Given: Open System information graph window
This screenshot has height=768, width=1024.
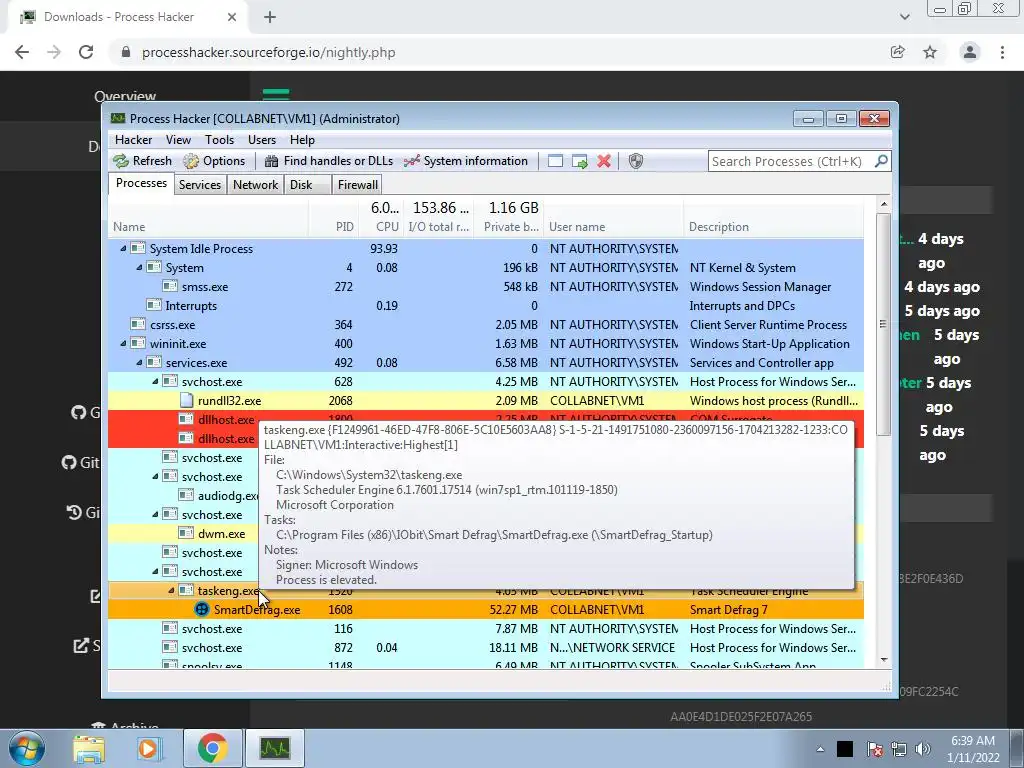Looking at the screenshot, I should pos(466,161).
